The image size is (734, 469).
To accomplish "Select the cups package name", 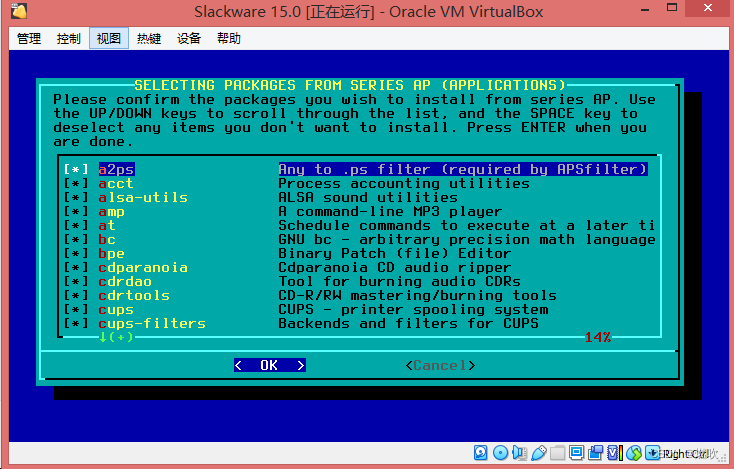I will (x=116, y=309).
